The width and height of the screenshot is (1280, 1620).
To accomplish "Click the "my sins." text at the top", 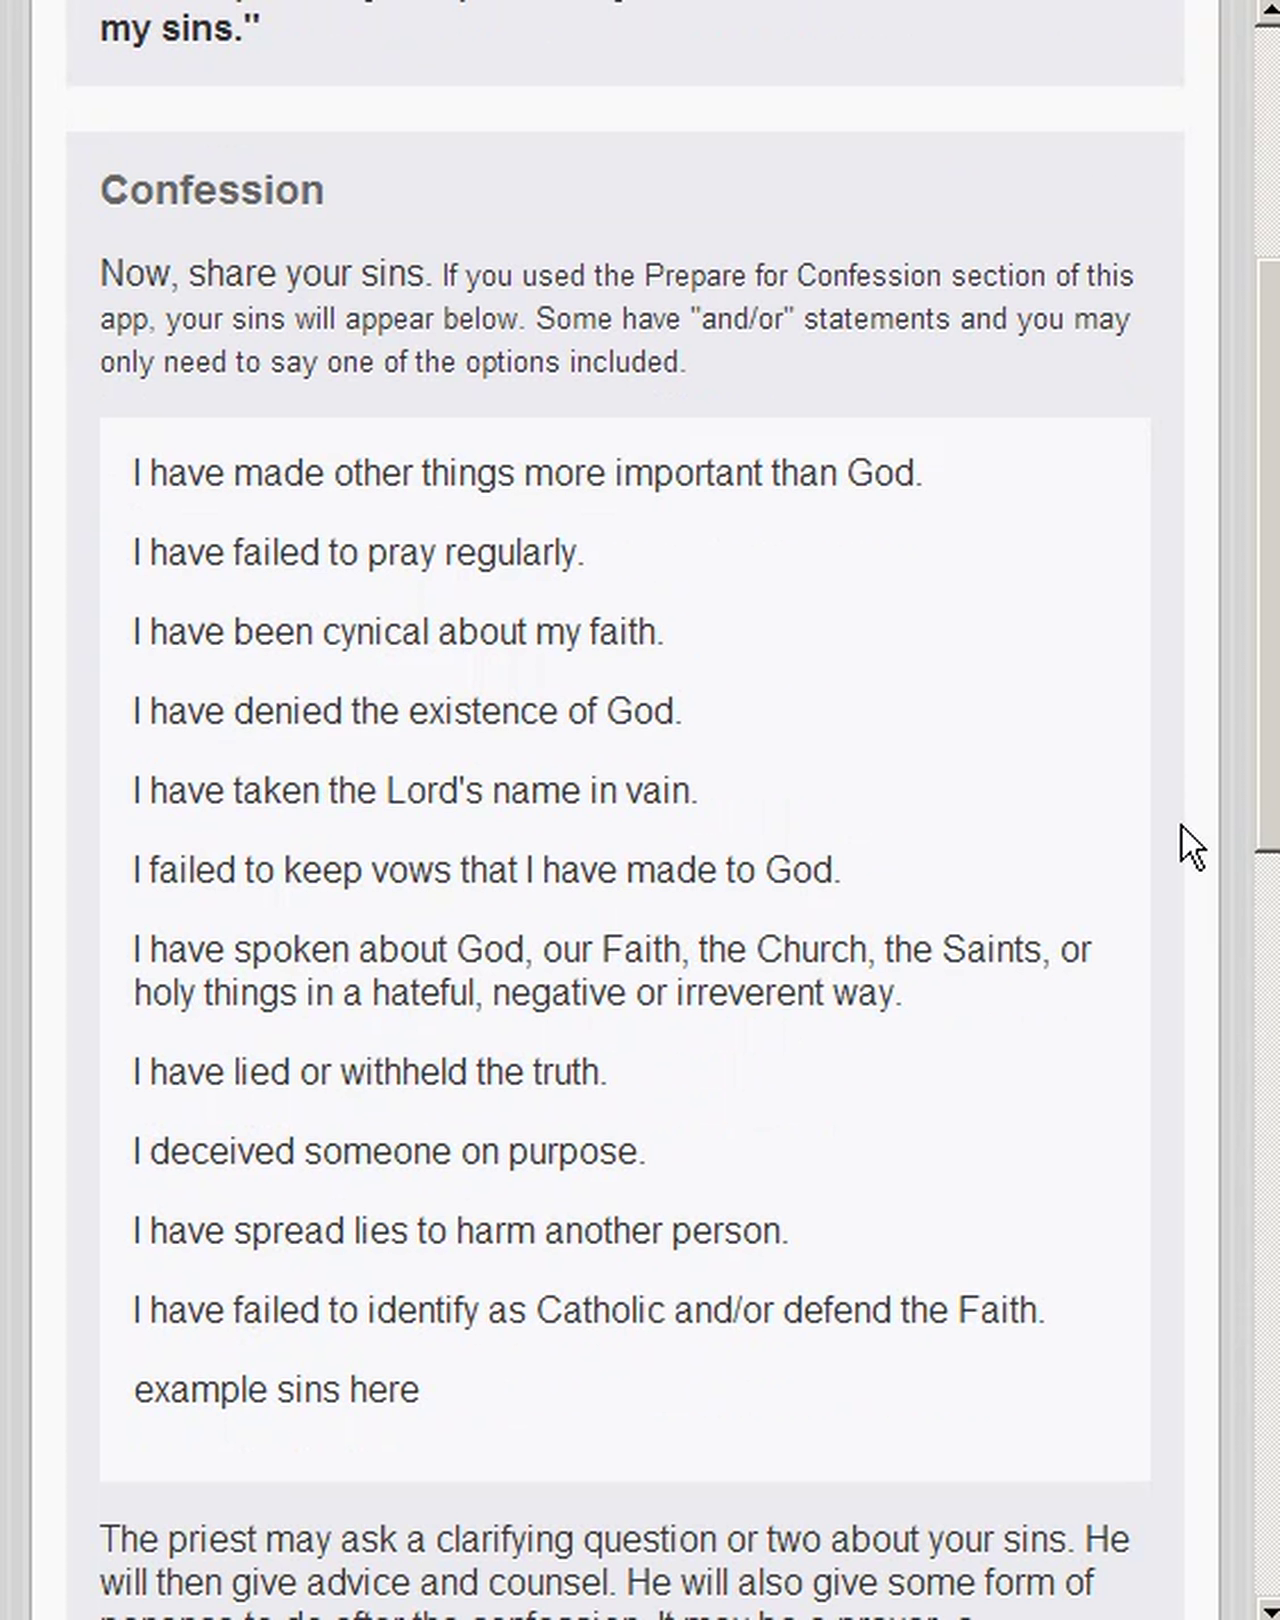I will 176,28.
